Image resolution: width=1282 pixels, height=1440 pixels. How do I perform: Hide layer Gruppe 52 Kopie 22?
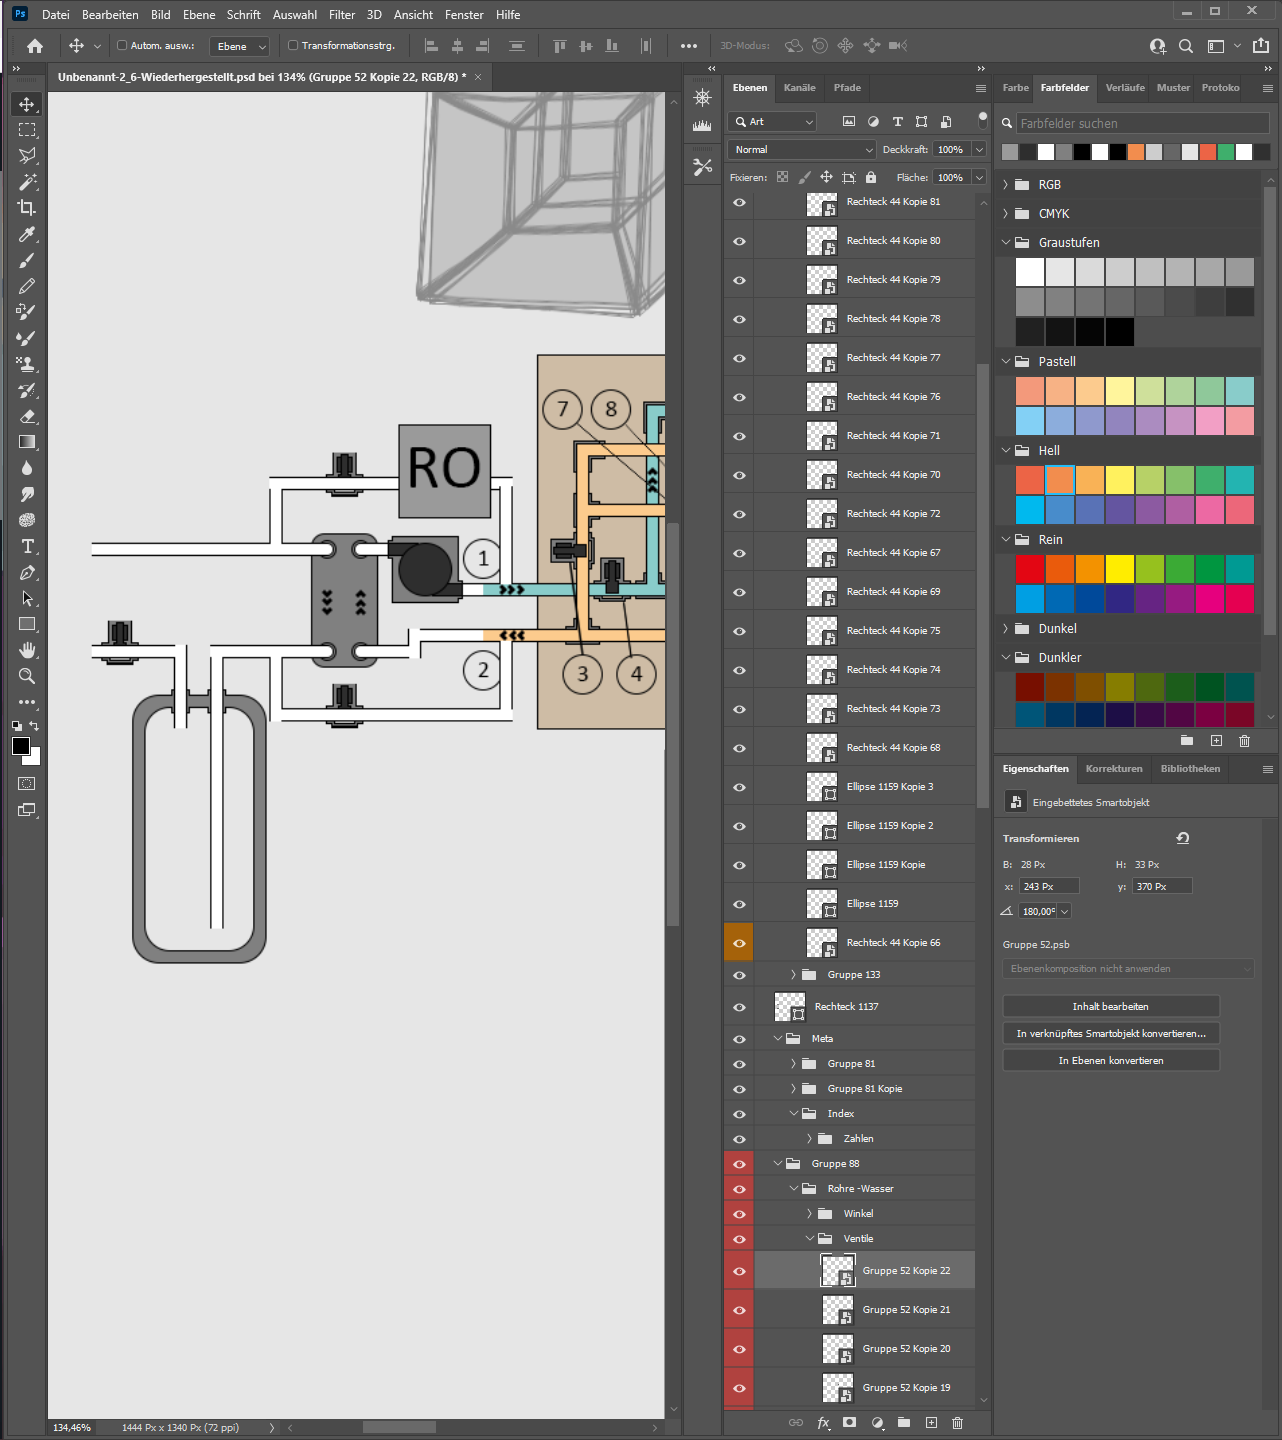(739, 1271)
